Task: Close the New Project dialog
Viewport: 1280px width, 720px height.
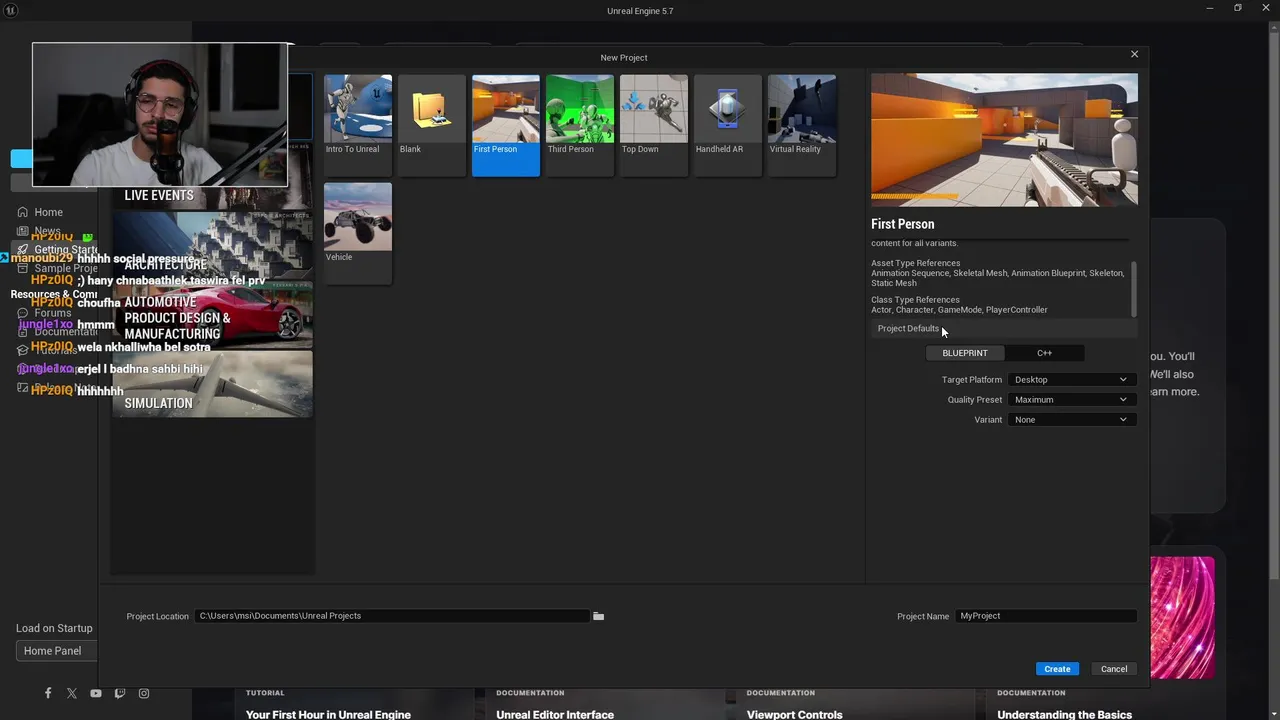Action: (x=1134, y=54)
